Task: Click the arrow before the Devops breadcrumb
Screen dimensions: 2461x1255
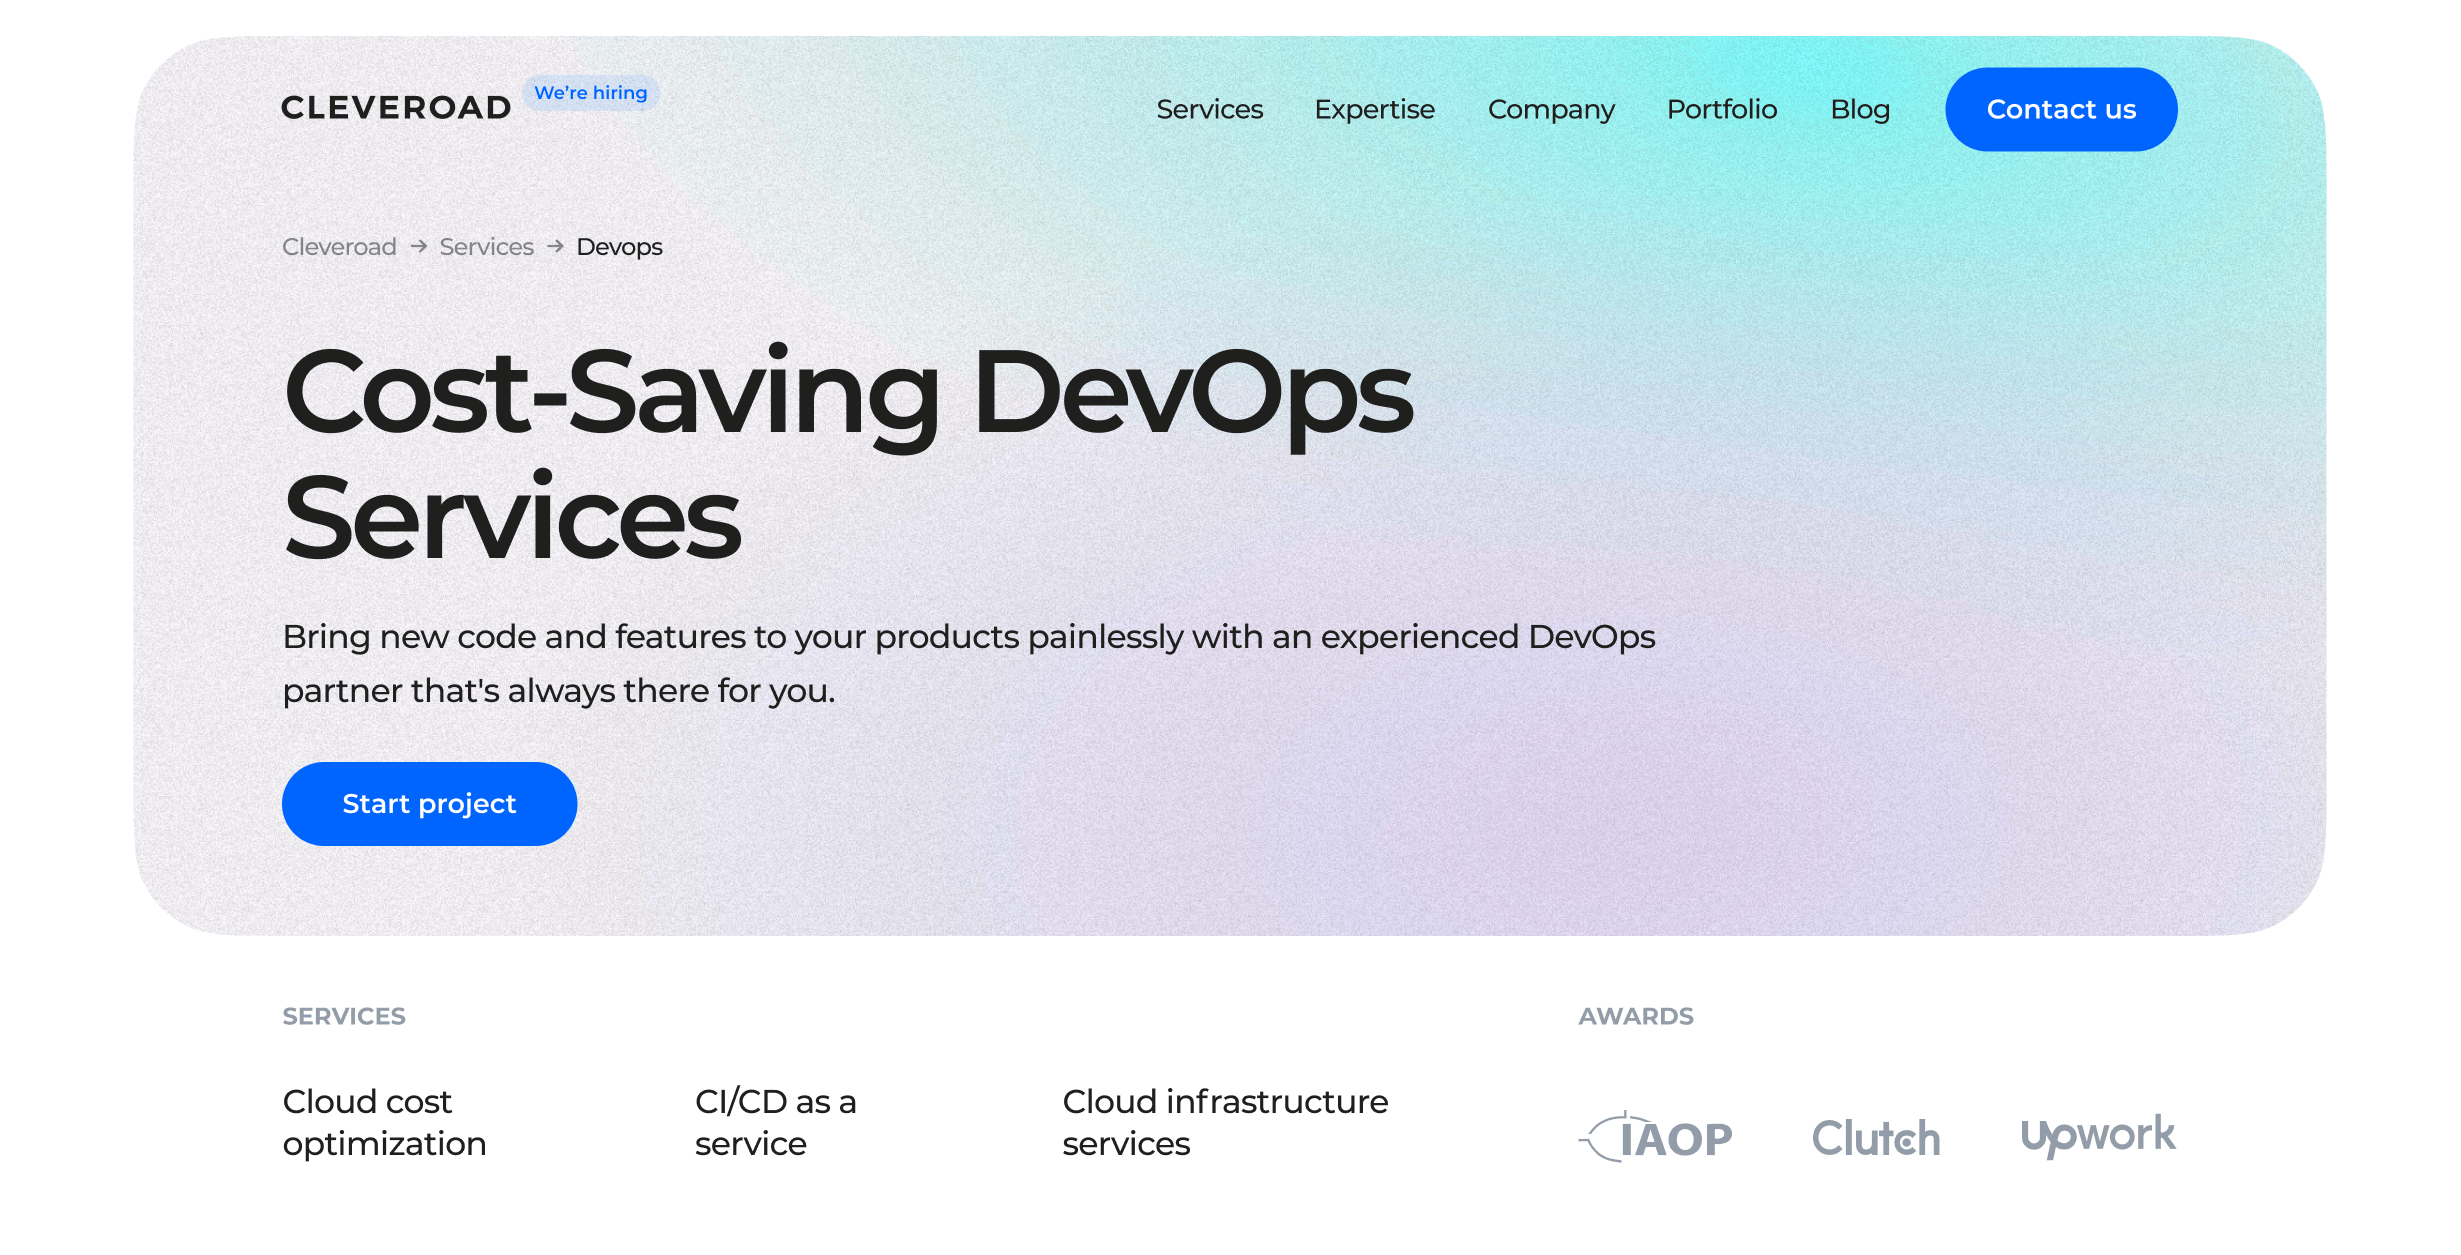Action: tap(553, 246)
